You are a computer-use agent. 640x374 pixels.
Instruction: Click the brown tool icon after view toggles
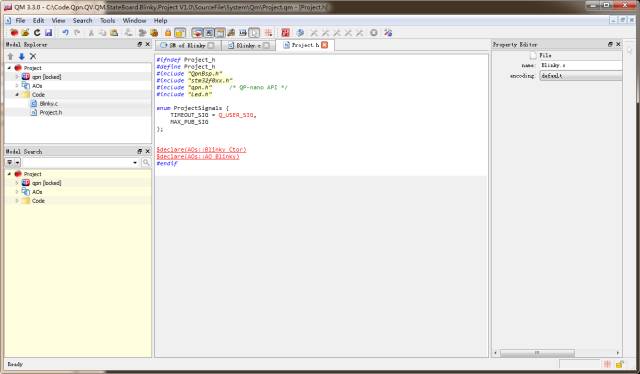click(x=231, y=33)
